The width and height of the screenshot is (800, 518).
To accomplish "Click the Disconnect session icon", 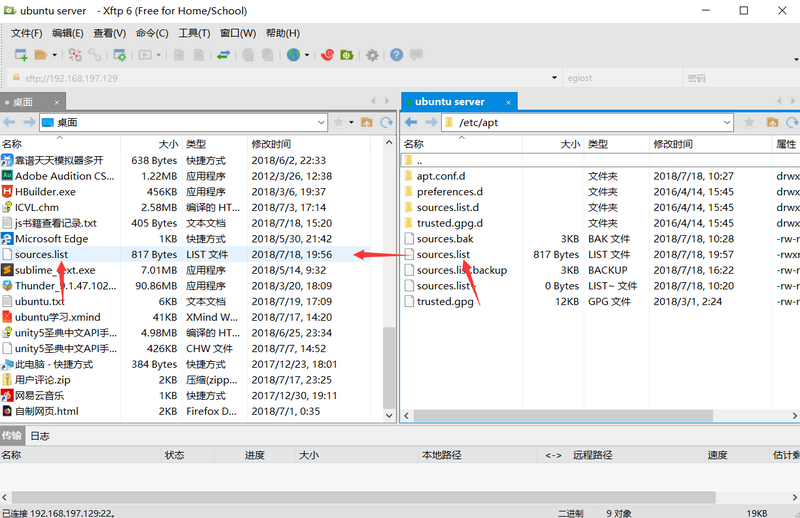I will tap(75, 55).
